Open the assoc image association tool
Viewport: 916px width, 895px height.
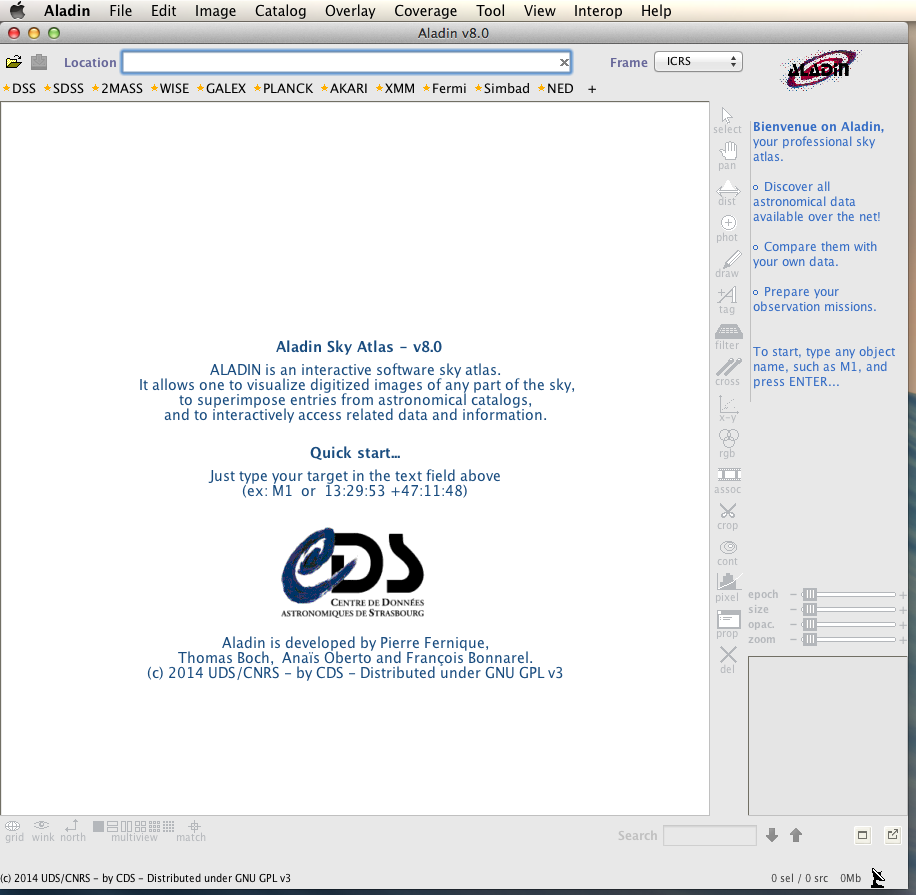pos(728,481)
